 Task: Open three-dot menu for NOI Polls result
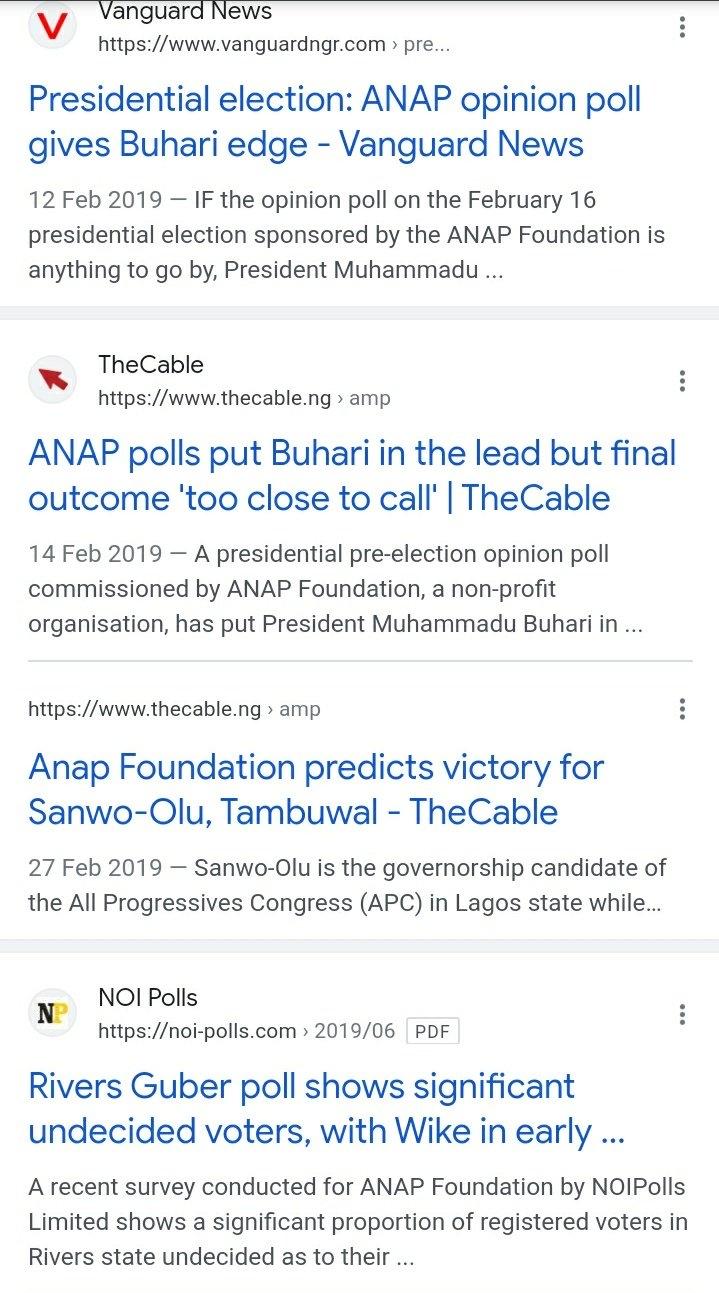click(x=682, y=1015)
